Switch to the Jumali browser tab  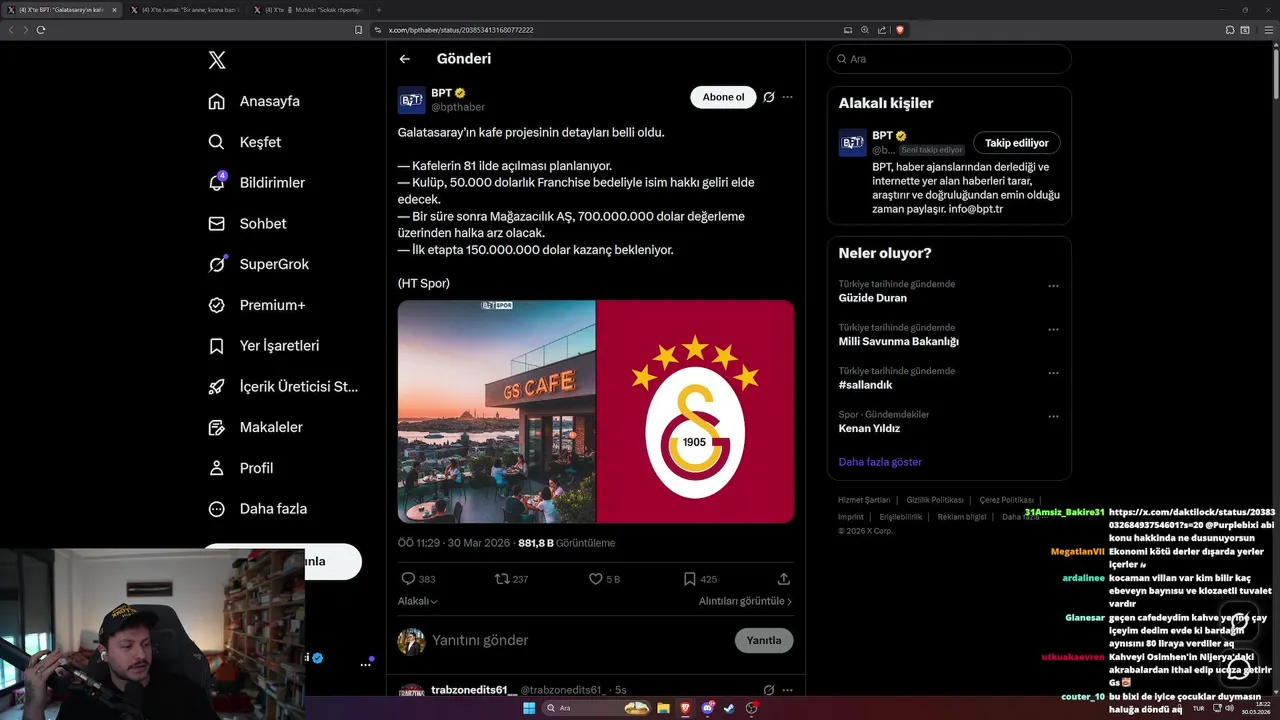point(184,10)
